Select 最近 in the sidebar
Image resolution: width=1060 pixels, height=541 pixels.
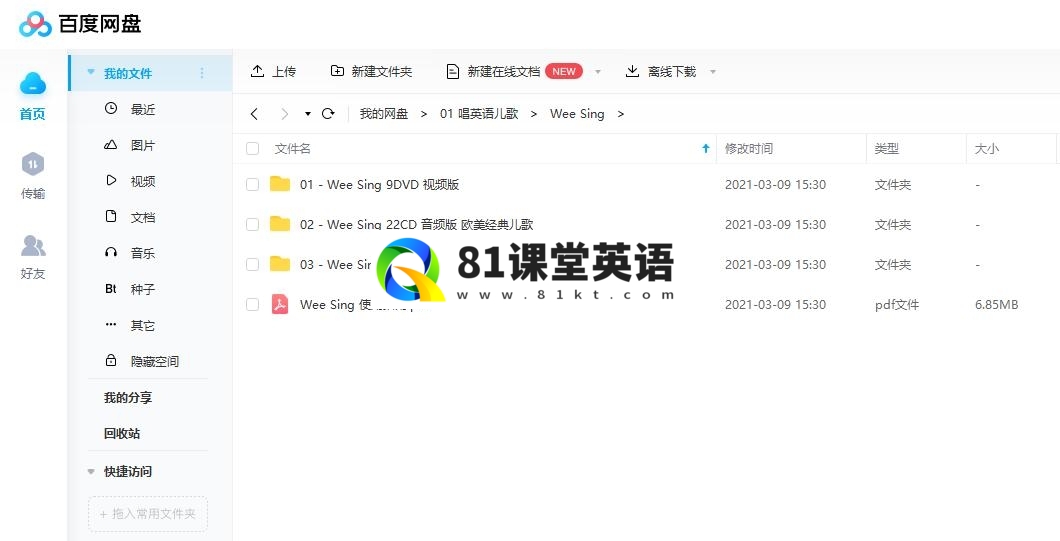(x=143, y=109)
